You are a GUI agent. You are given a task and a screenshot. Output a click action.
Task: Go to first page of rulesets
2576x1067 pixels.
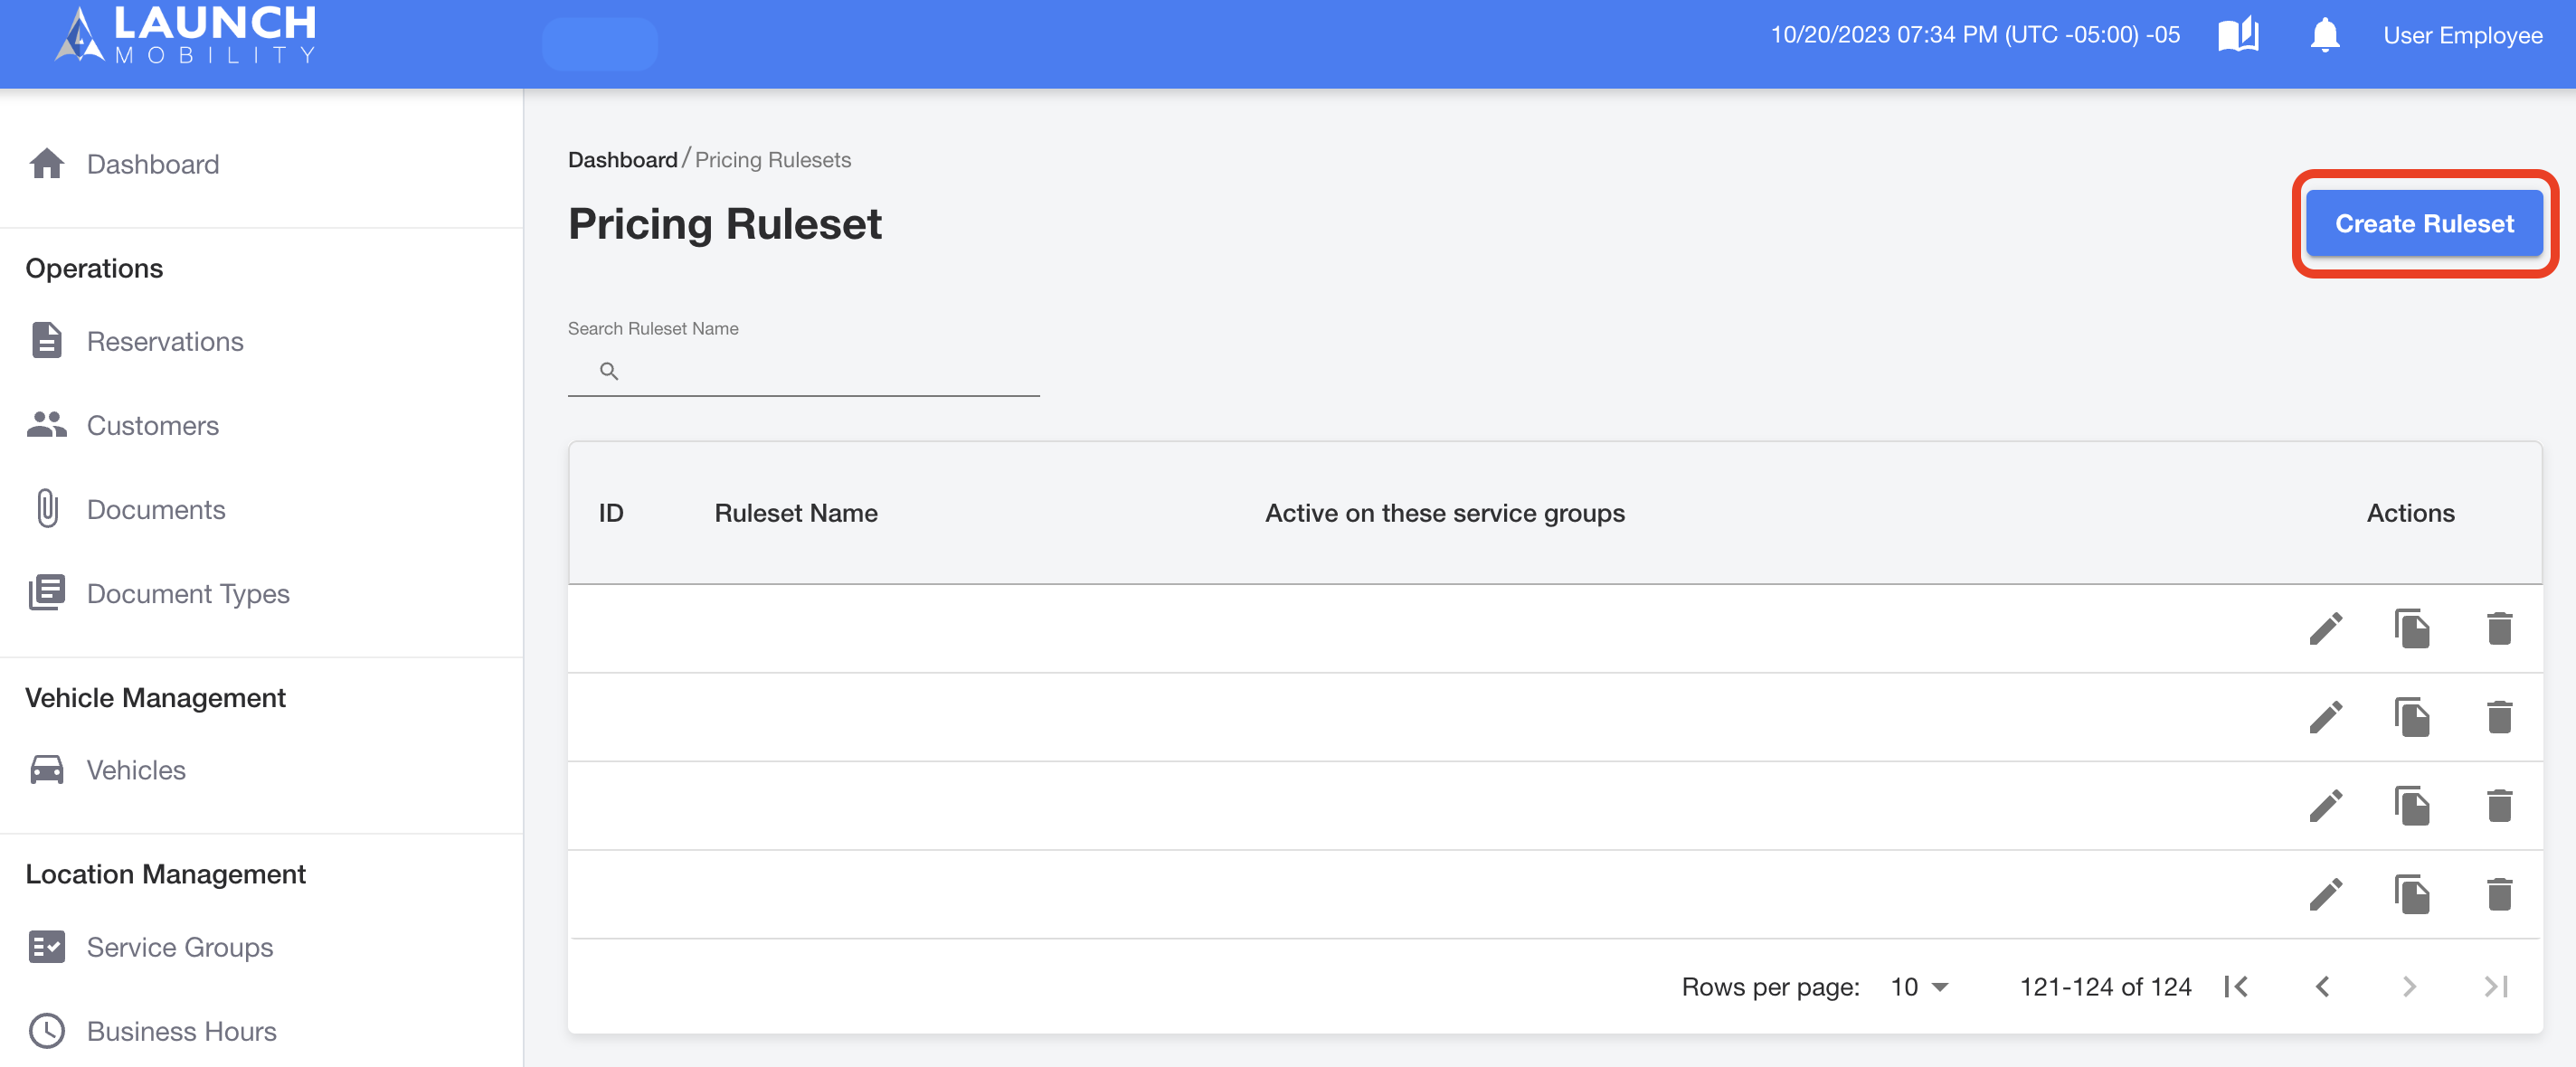(2236, 986)
